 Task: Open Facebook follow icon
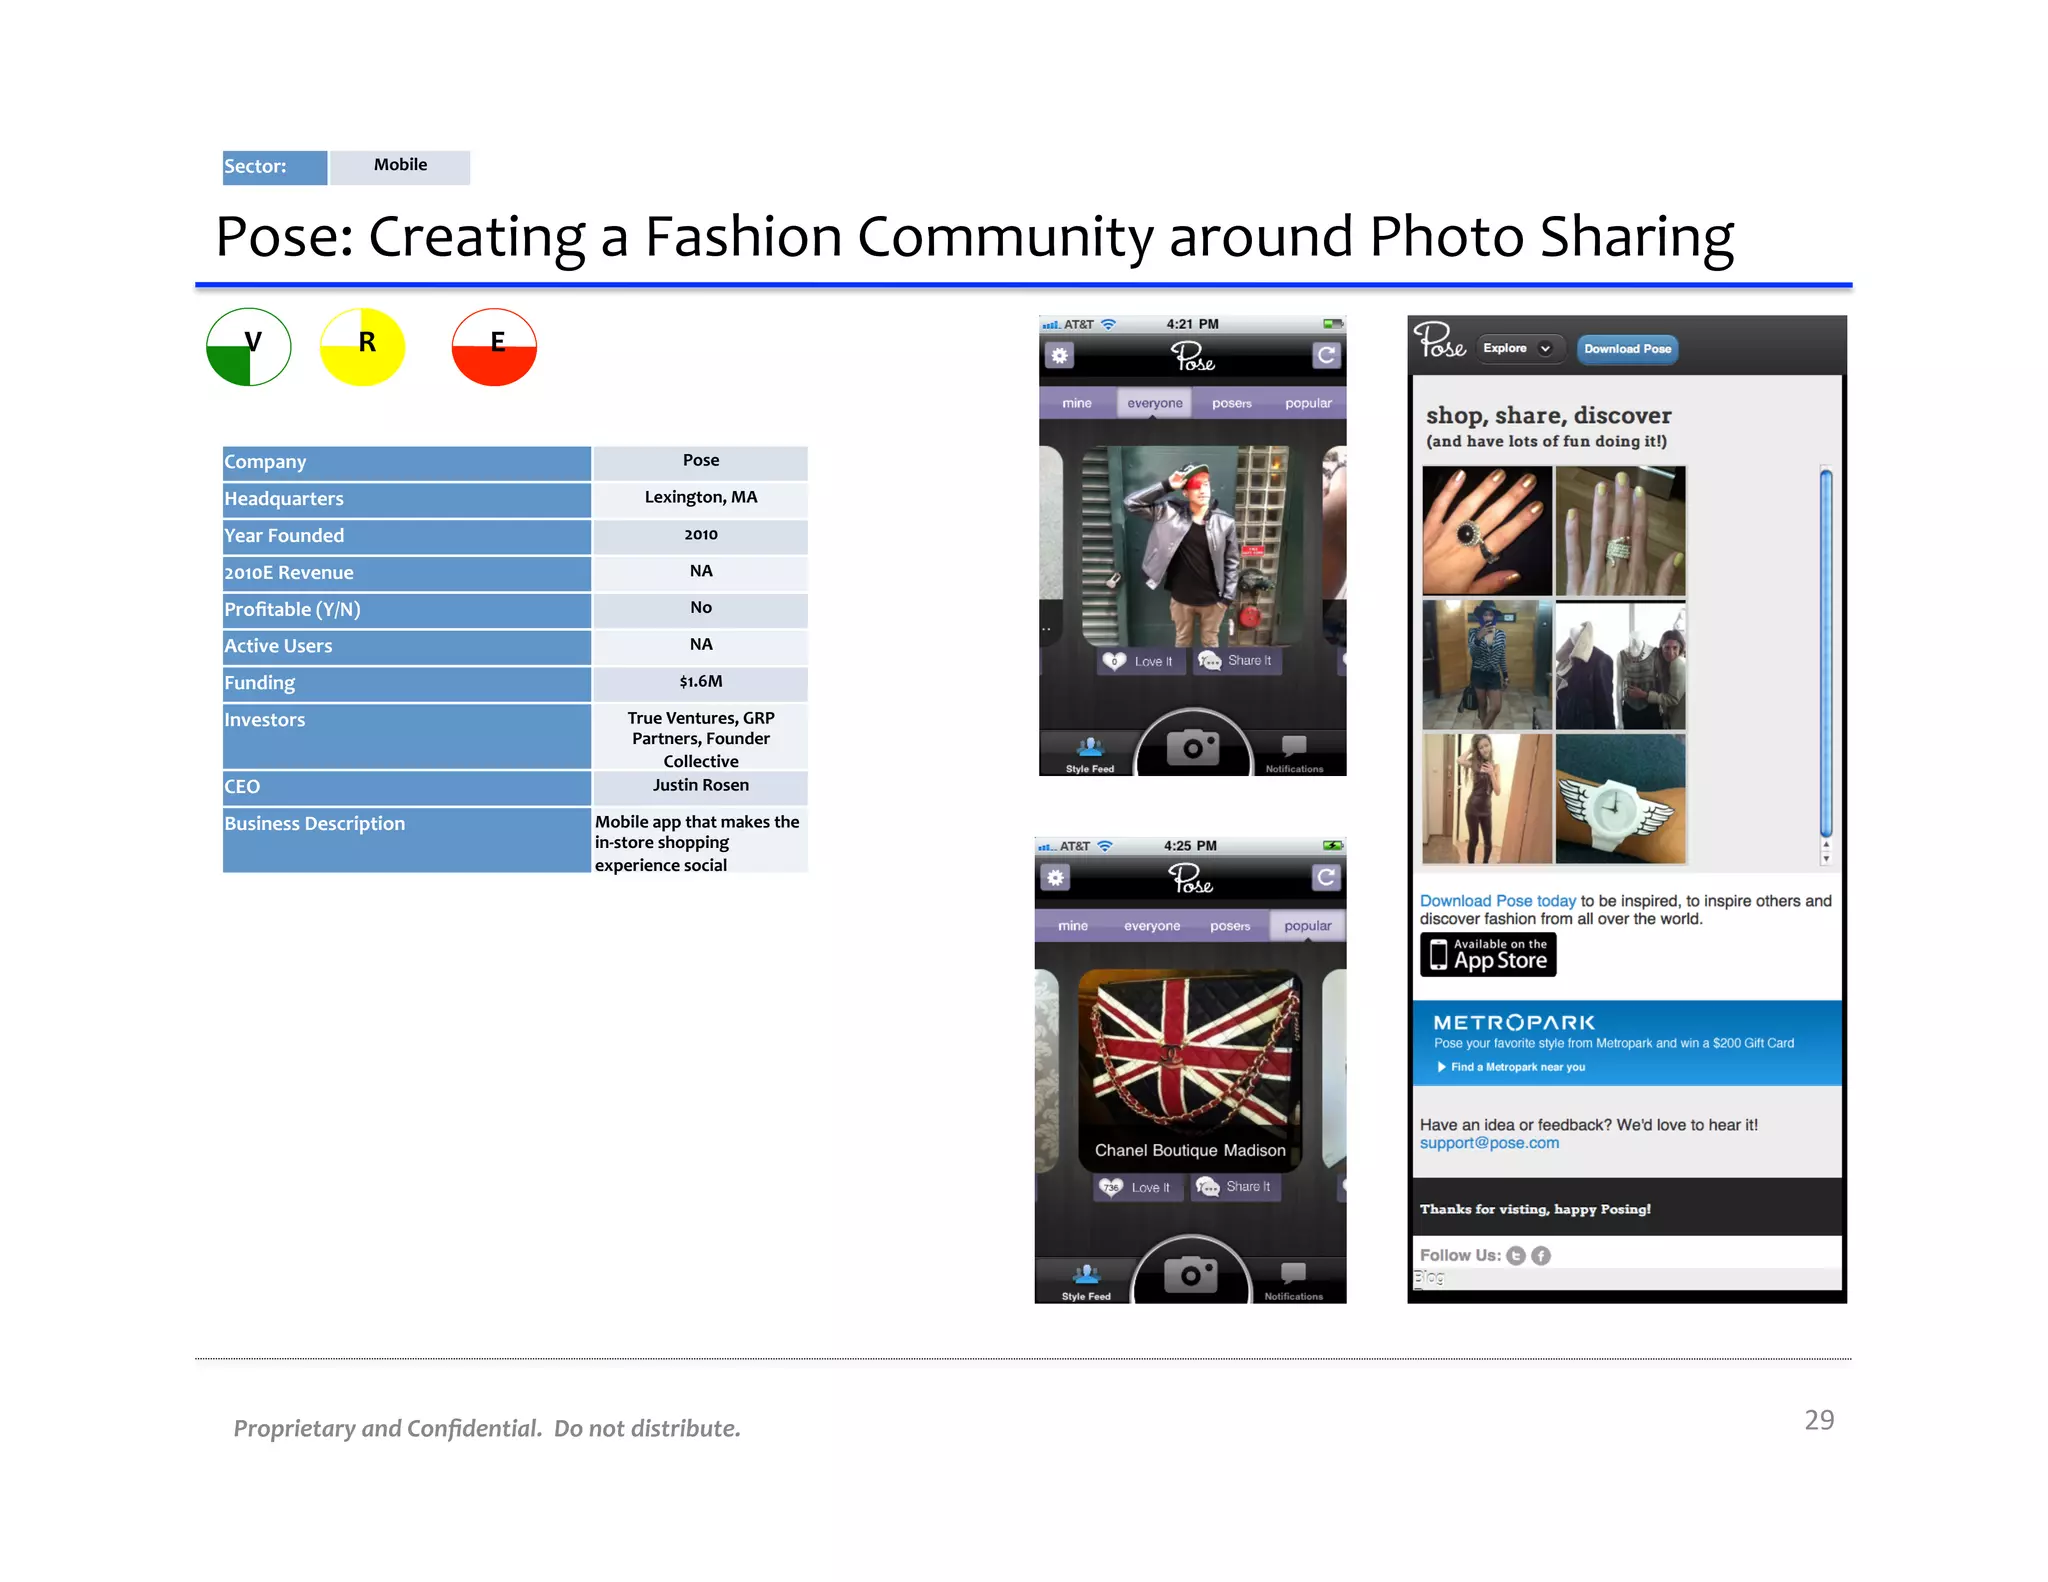click(x=1541, y=1256)
